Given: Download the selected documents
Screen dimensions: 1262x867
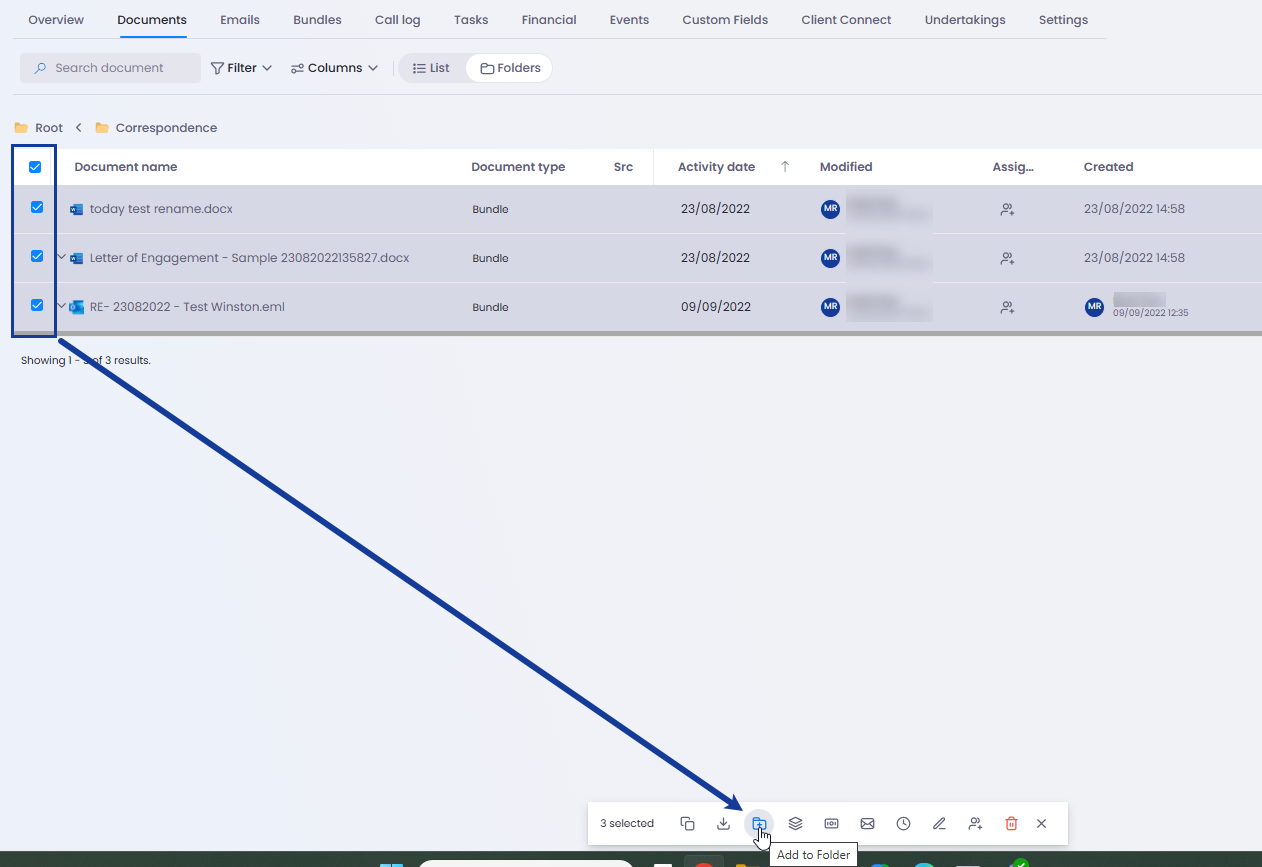Looking at the screenshot, I should [x=723, y=823].
